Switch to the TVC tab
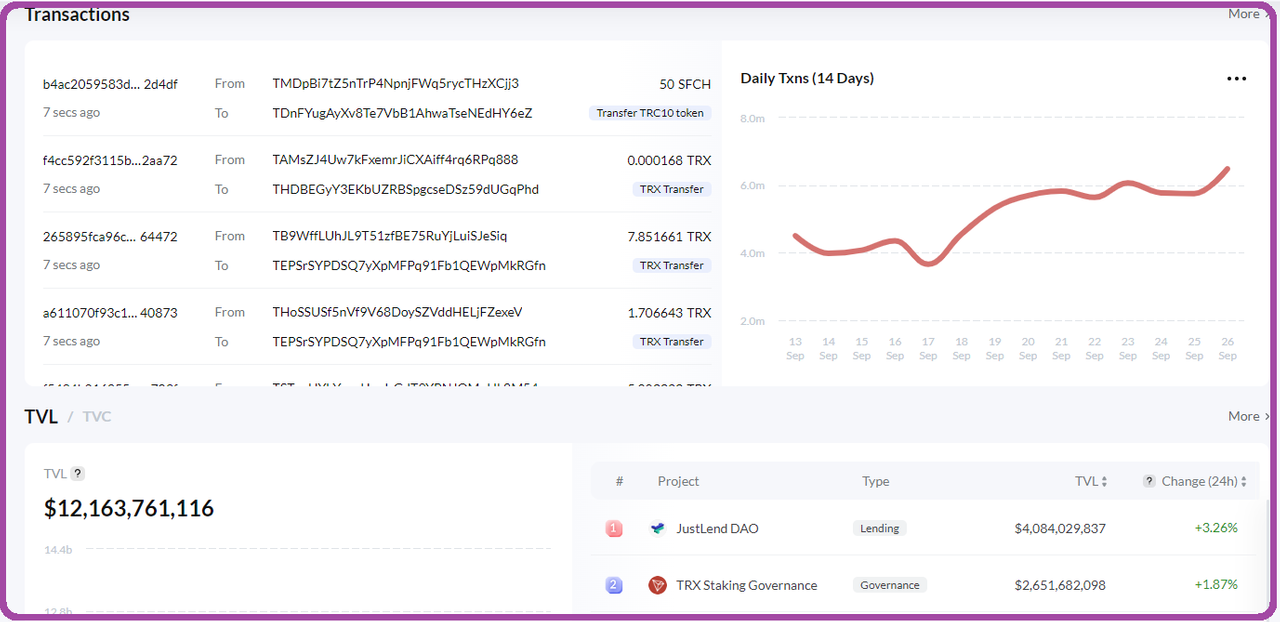The image size is (1280, 622). (97, 416)
